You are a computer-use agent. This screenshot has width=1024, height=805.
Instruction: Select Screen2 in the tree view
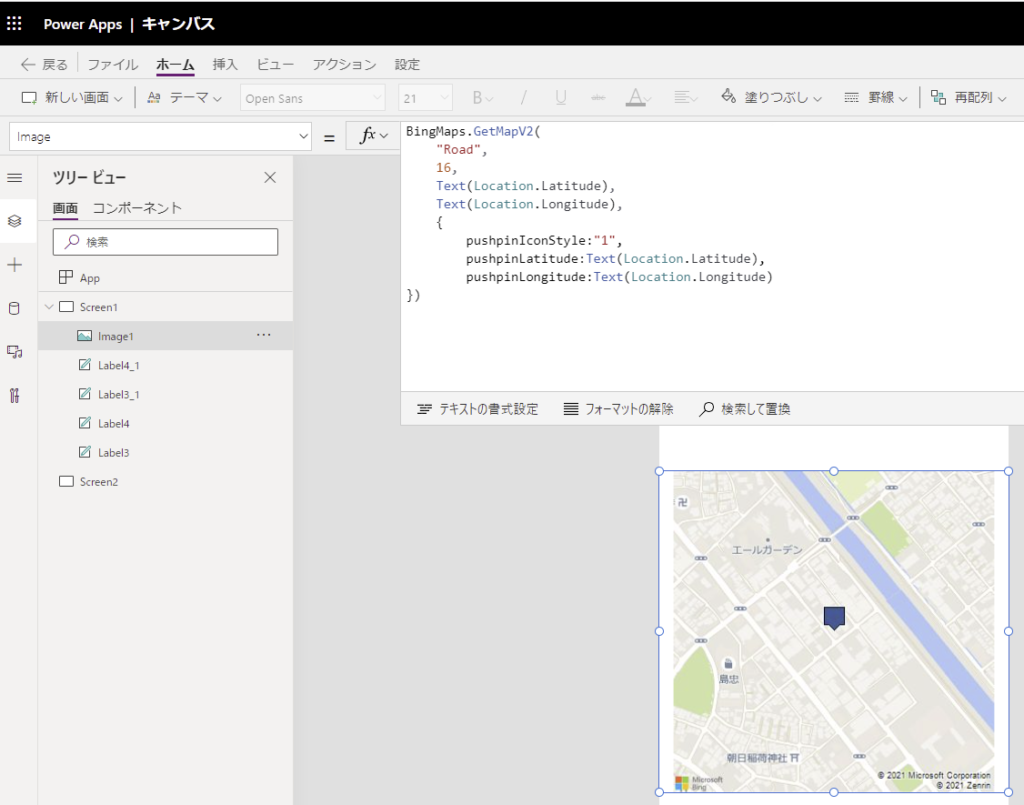165,482
